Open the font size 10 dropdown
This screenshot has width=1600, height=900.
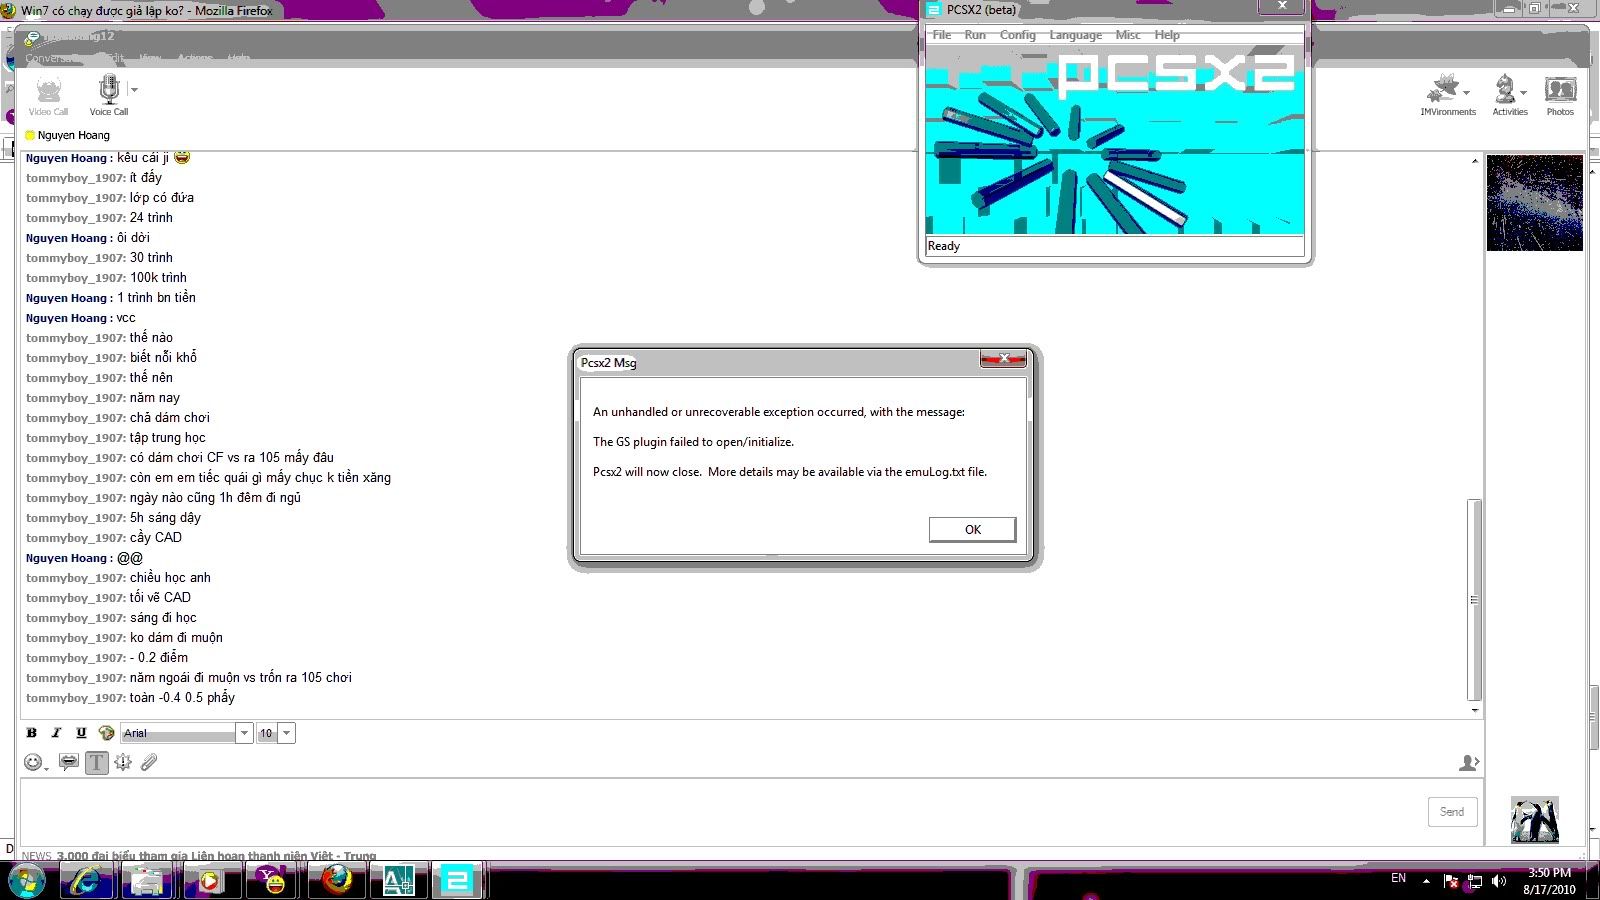tap(287, 733)
